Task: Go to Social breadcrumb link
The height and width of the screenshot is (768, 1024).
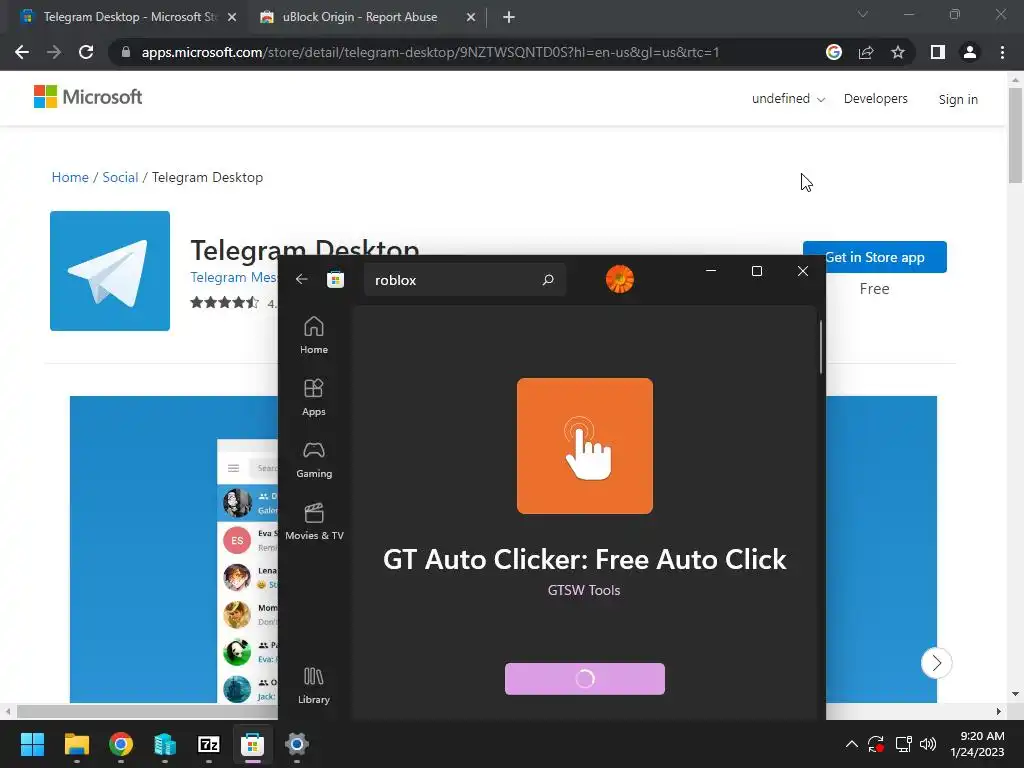Action: pyautogui.click(x=120, y=177)
